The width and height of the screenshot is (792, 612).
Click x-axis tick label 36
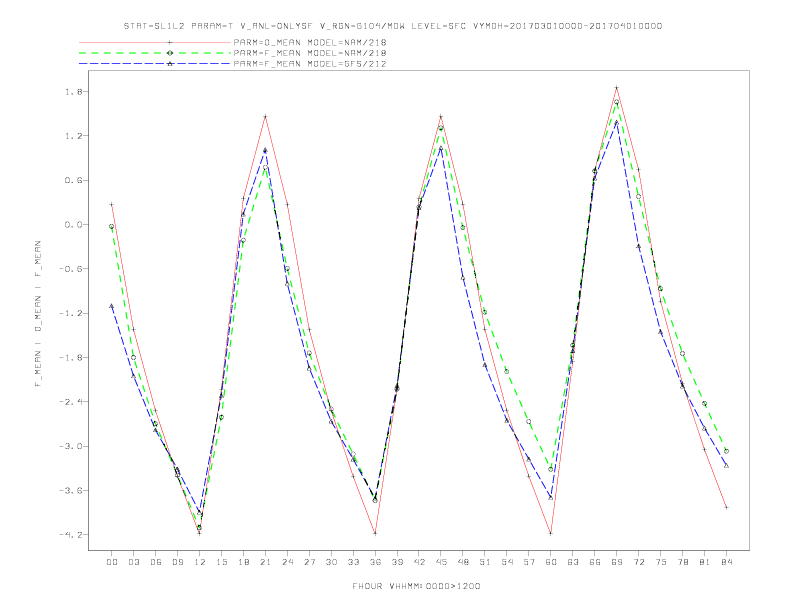pyautogui.click(x=375, y=562)
